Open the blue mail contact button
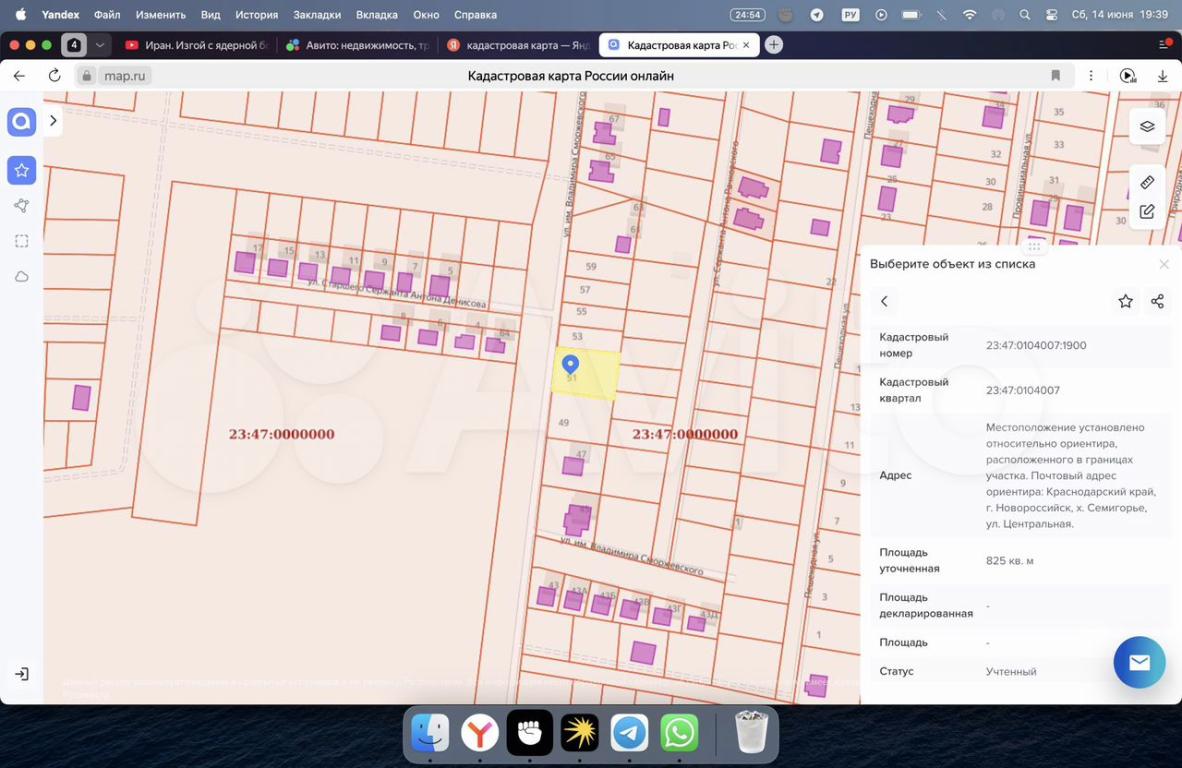 pyautogui.click(x=1139, y=662)
